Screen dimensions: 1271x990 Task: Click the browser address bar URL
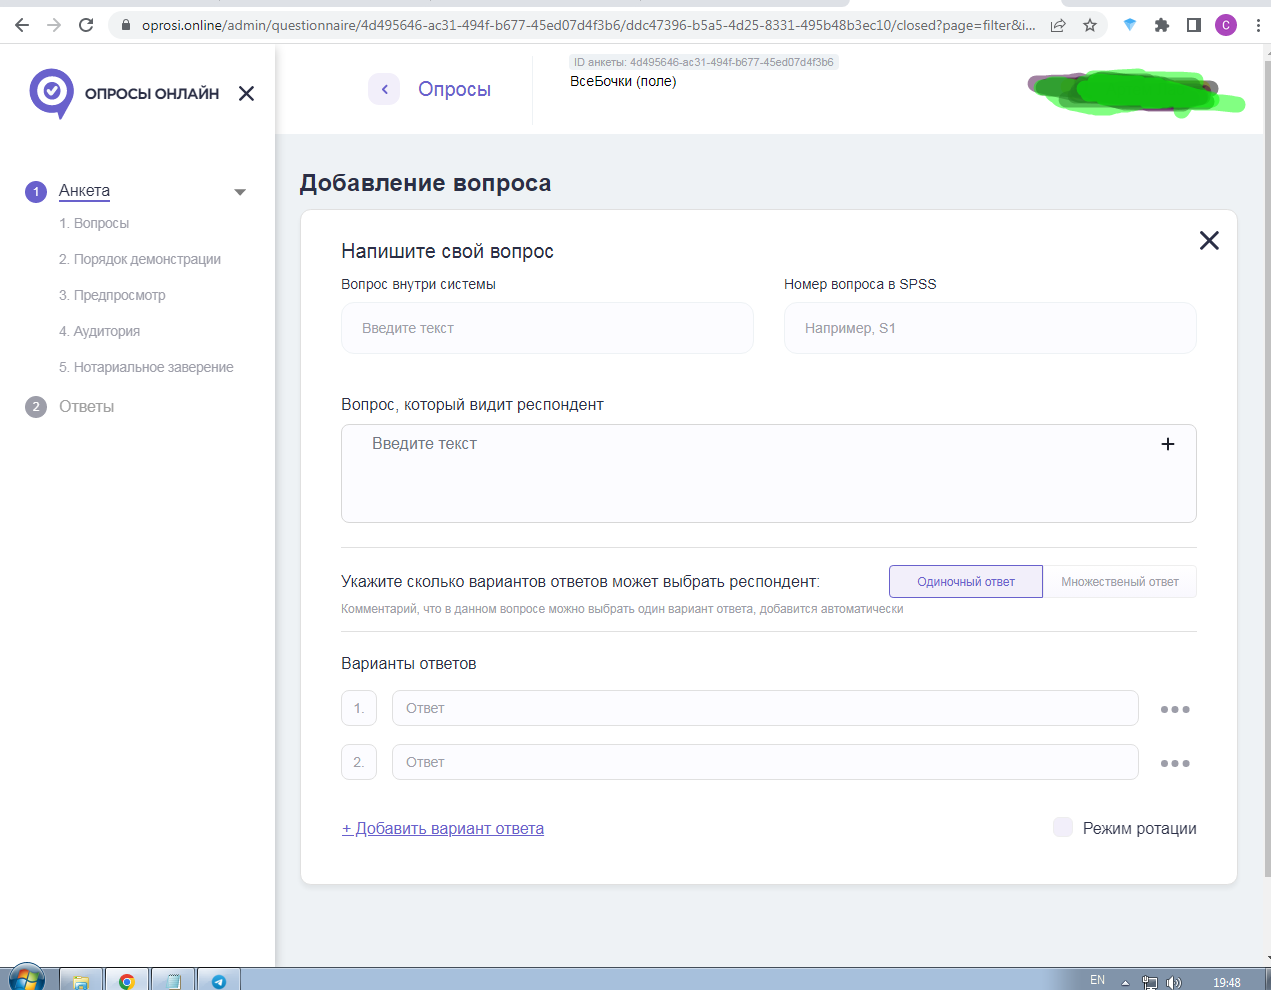coord(588,25)
